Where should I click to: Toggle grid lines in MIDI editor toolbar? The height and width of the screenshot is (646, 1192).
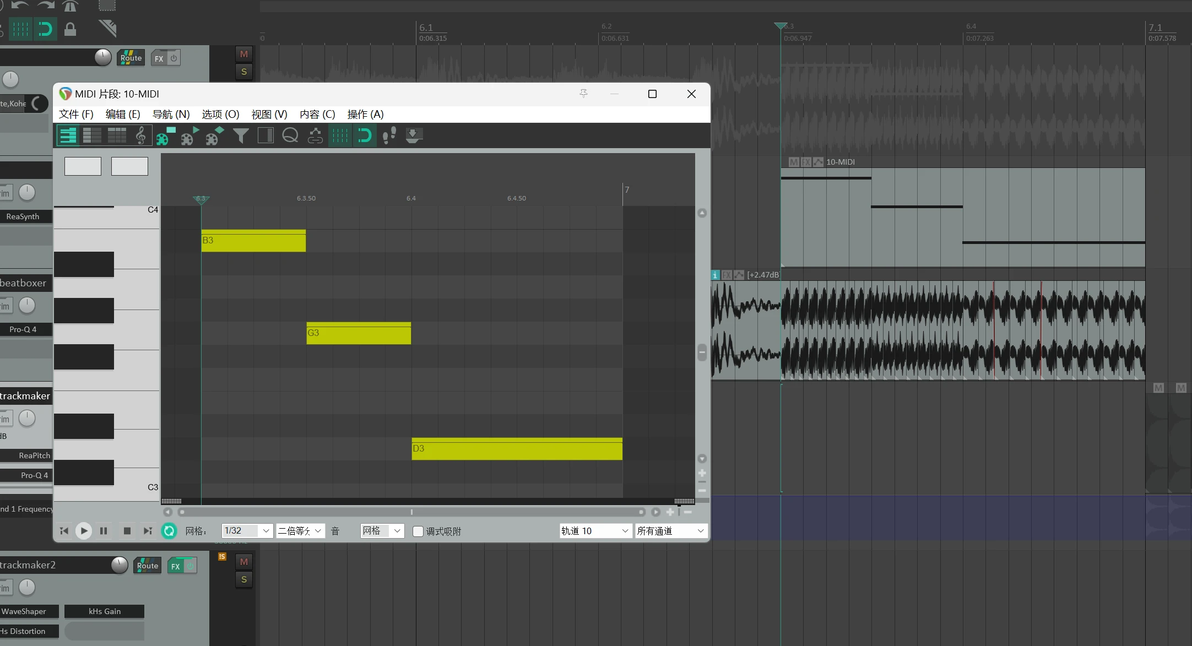(x=340, y=135)
